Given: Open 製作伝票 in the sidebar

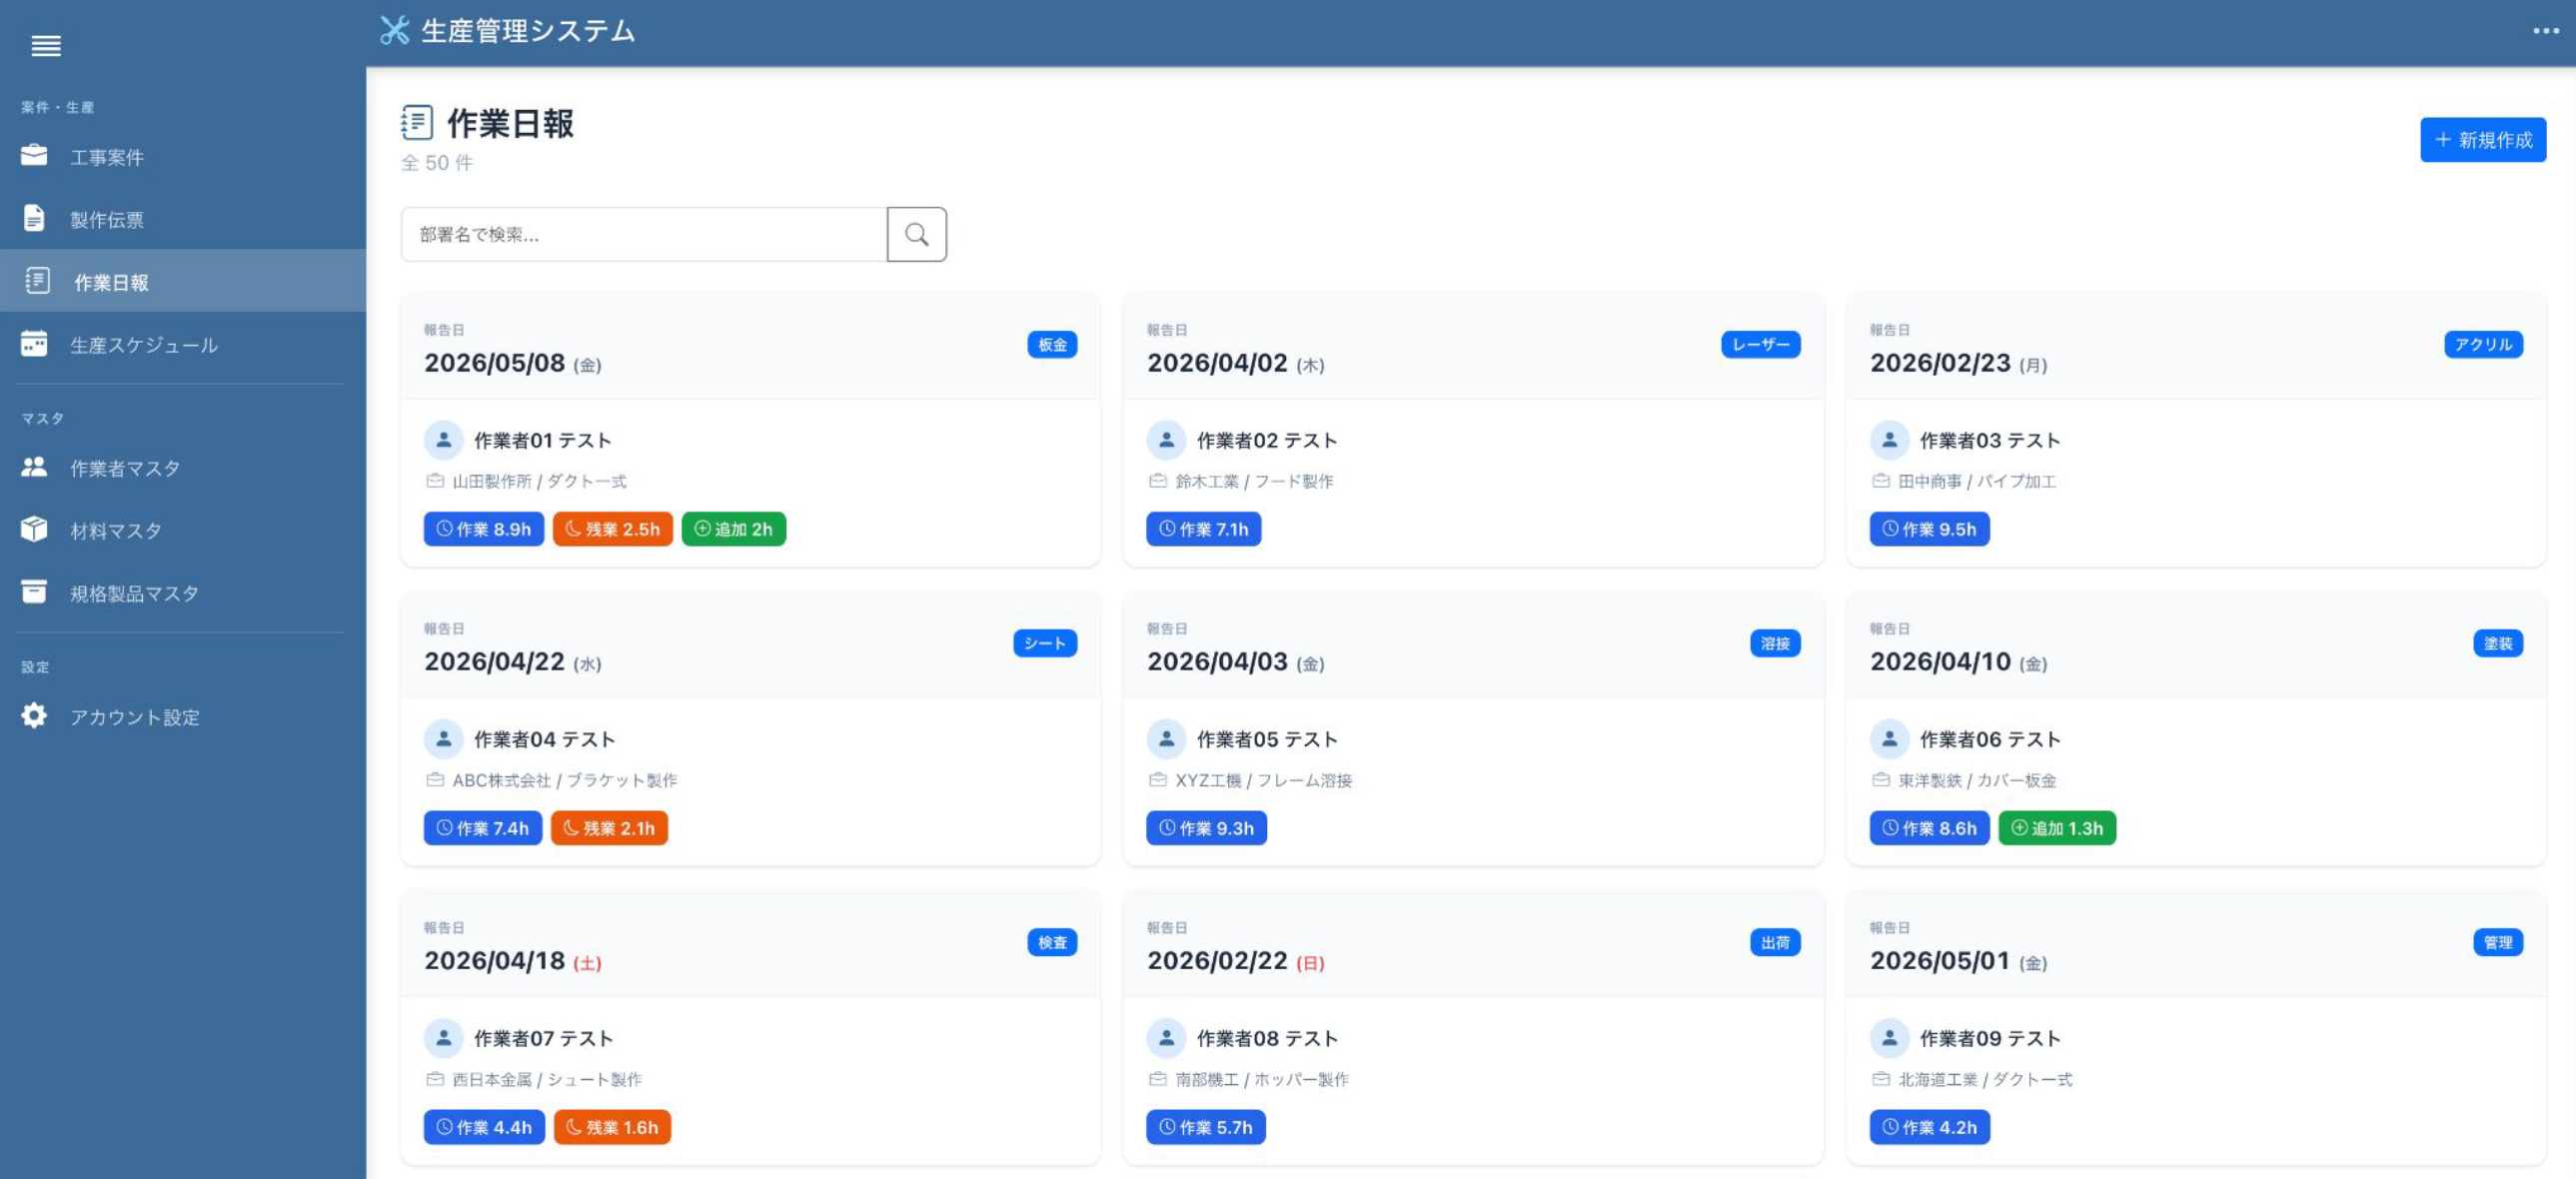Looking at the screenshot, I should pyautogui.click(x=183, y=219).
